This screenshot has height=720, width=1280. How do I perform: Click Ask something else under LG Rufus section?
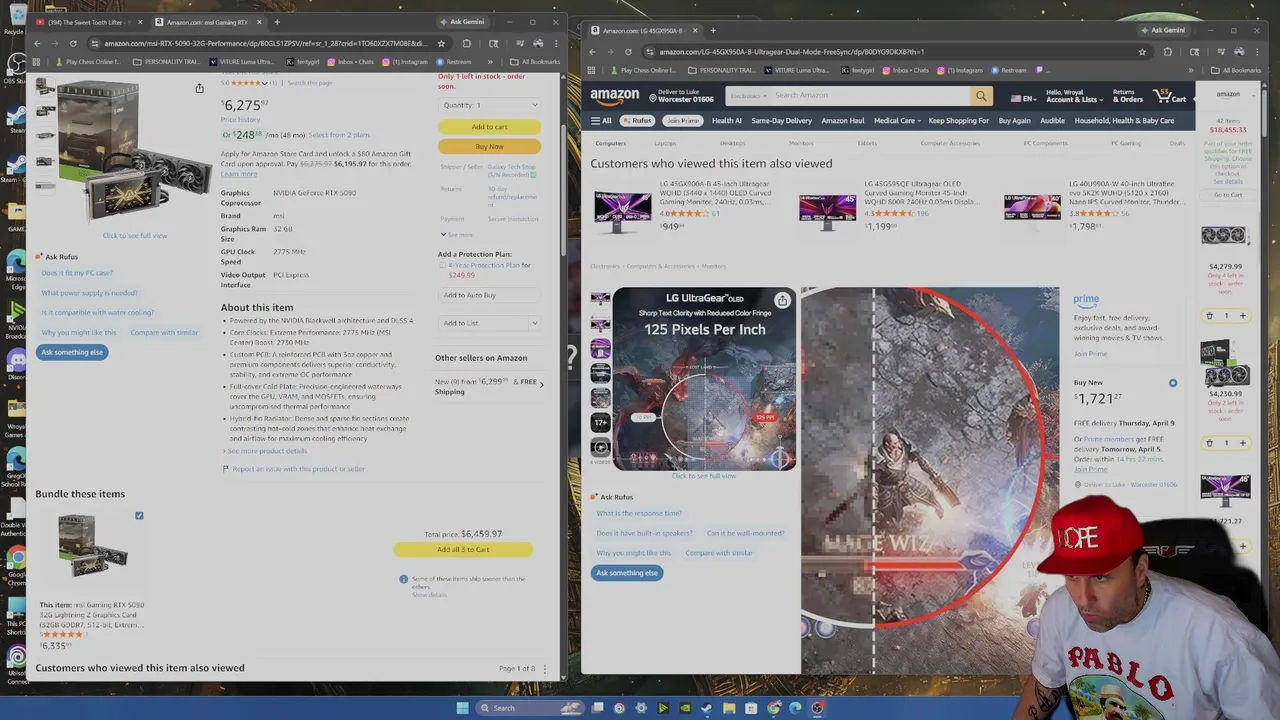(627, 573)
